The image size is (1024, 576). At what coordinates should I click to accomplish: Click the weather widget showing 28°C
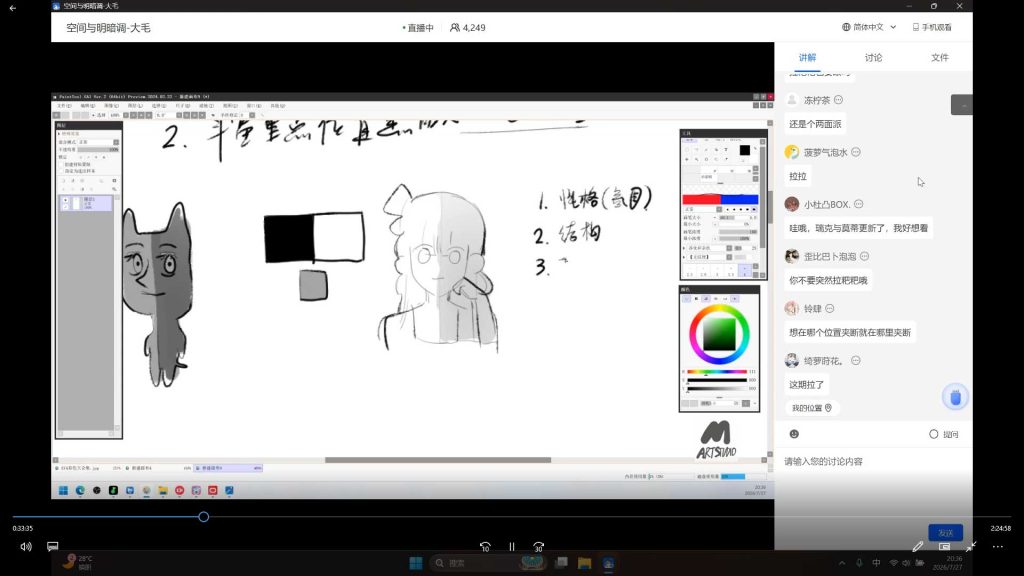coord(78,562)
